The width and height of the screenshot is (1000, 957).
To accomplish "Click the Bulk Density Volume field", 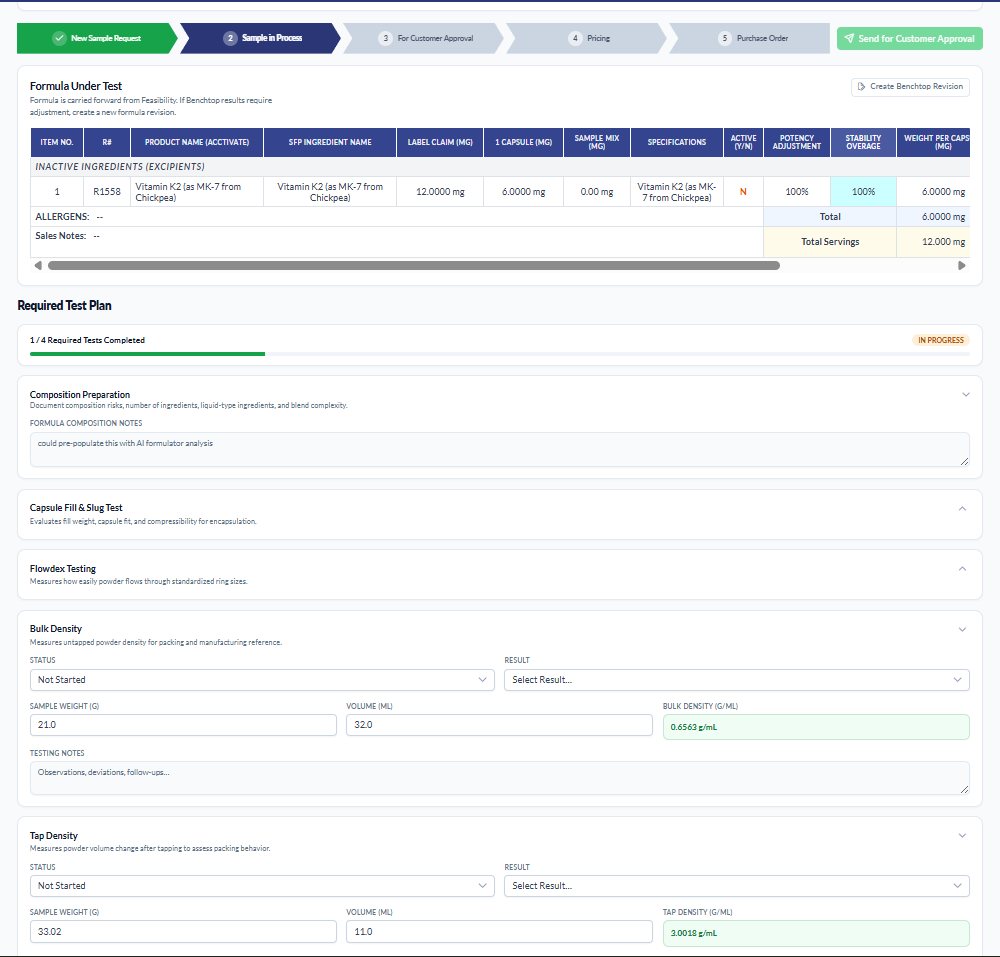I will click(x=499, y=725).
